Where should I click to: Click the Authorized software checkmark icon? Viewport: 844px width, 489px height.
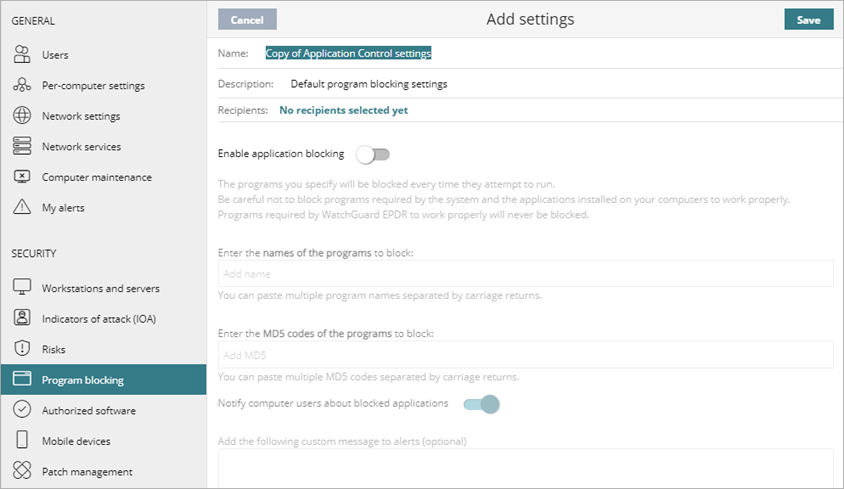click(x=22, y=410)
